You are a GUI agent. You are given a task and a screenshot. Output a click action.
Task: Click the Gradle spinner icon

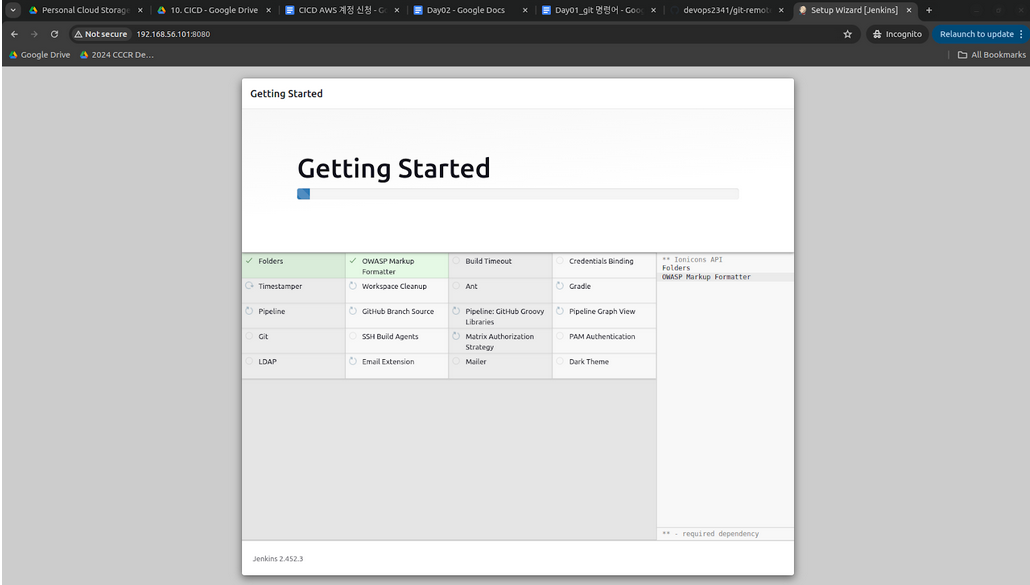560,286
